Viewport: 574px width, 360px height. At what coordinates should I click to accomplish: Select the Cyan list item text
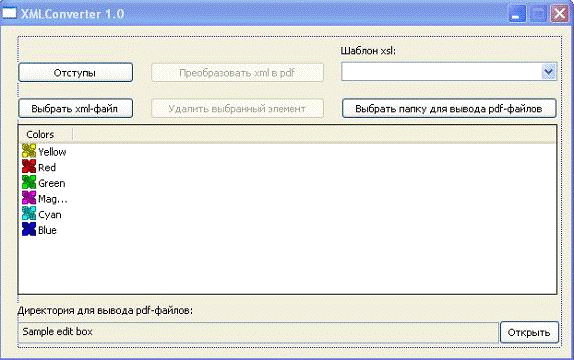click(x=50, y=215)
